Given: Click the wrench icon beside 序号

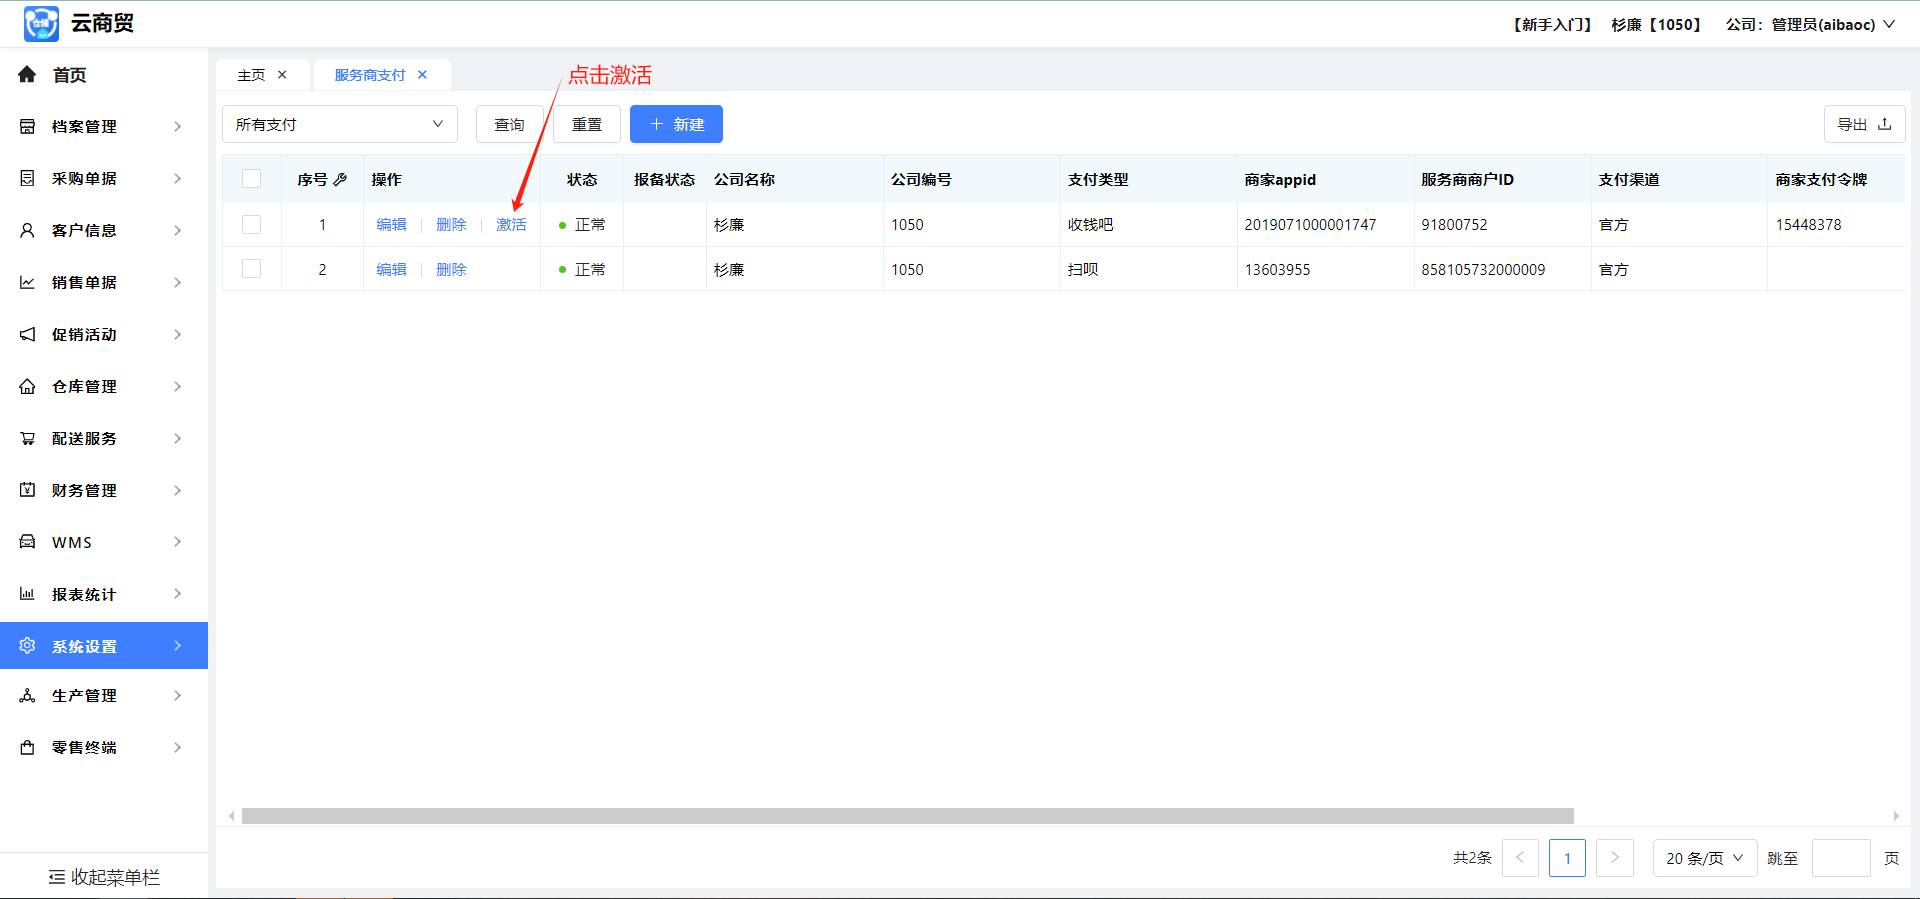Looking at the screenshot, I should coord(340,180).
